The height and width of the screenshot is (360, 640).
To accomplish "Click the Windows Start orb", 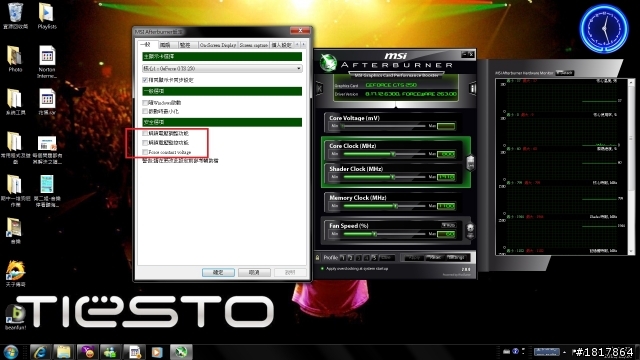I will click(11, 352).
